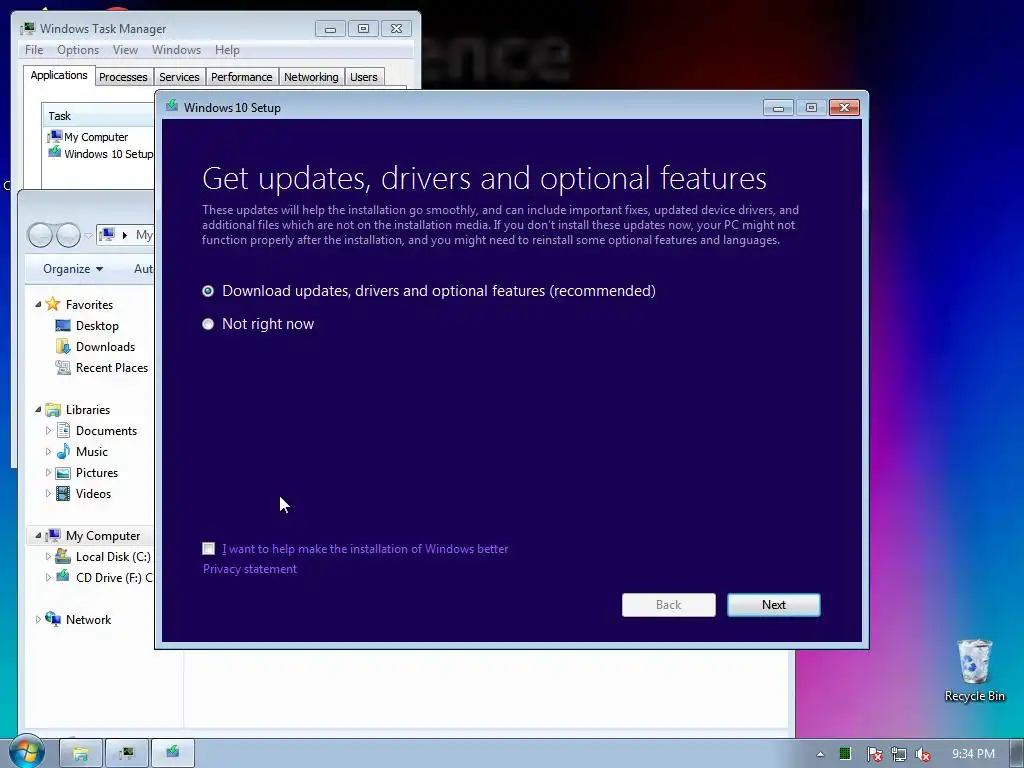Image resolution: width=1024 pixels, height=768 pixels.
Task: Expand the Documents library
Action: (48, 430)
